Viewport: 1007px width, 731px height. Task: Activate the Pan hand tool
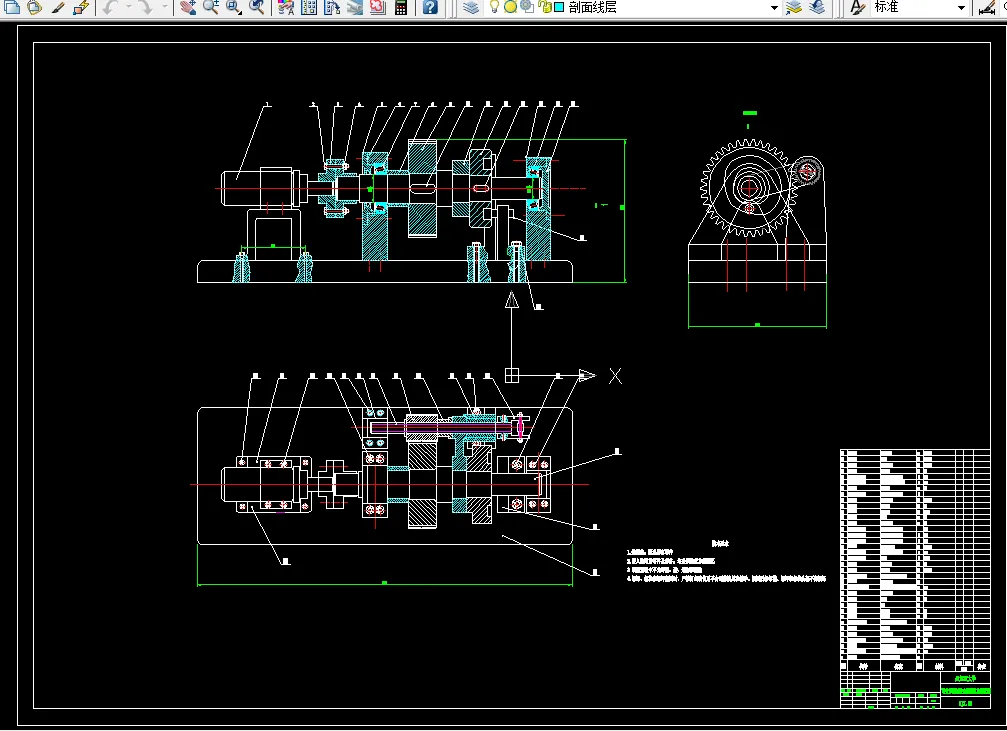[x=188, y=7]
